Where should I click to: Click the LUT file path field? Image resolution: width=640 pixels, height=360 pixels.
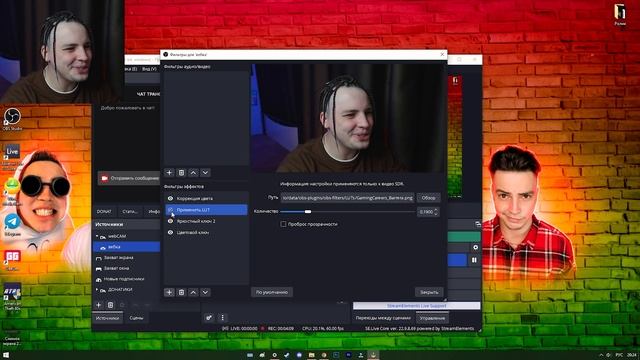347,198
